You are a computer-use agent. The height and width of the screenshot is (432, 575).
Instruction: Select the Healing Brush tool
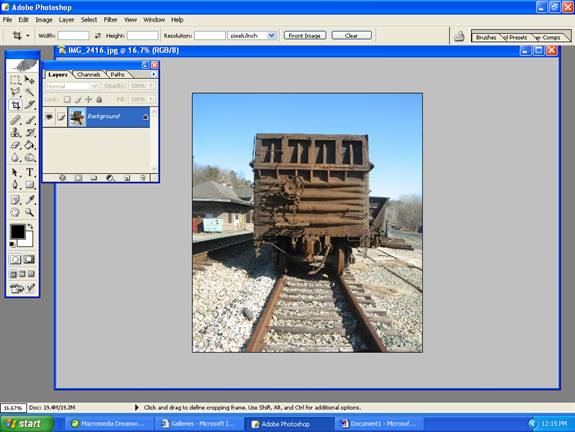pos(15,120)
